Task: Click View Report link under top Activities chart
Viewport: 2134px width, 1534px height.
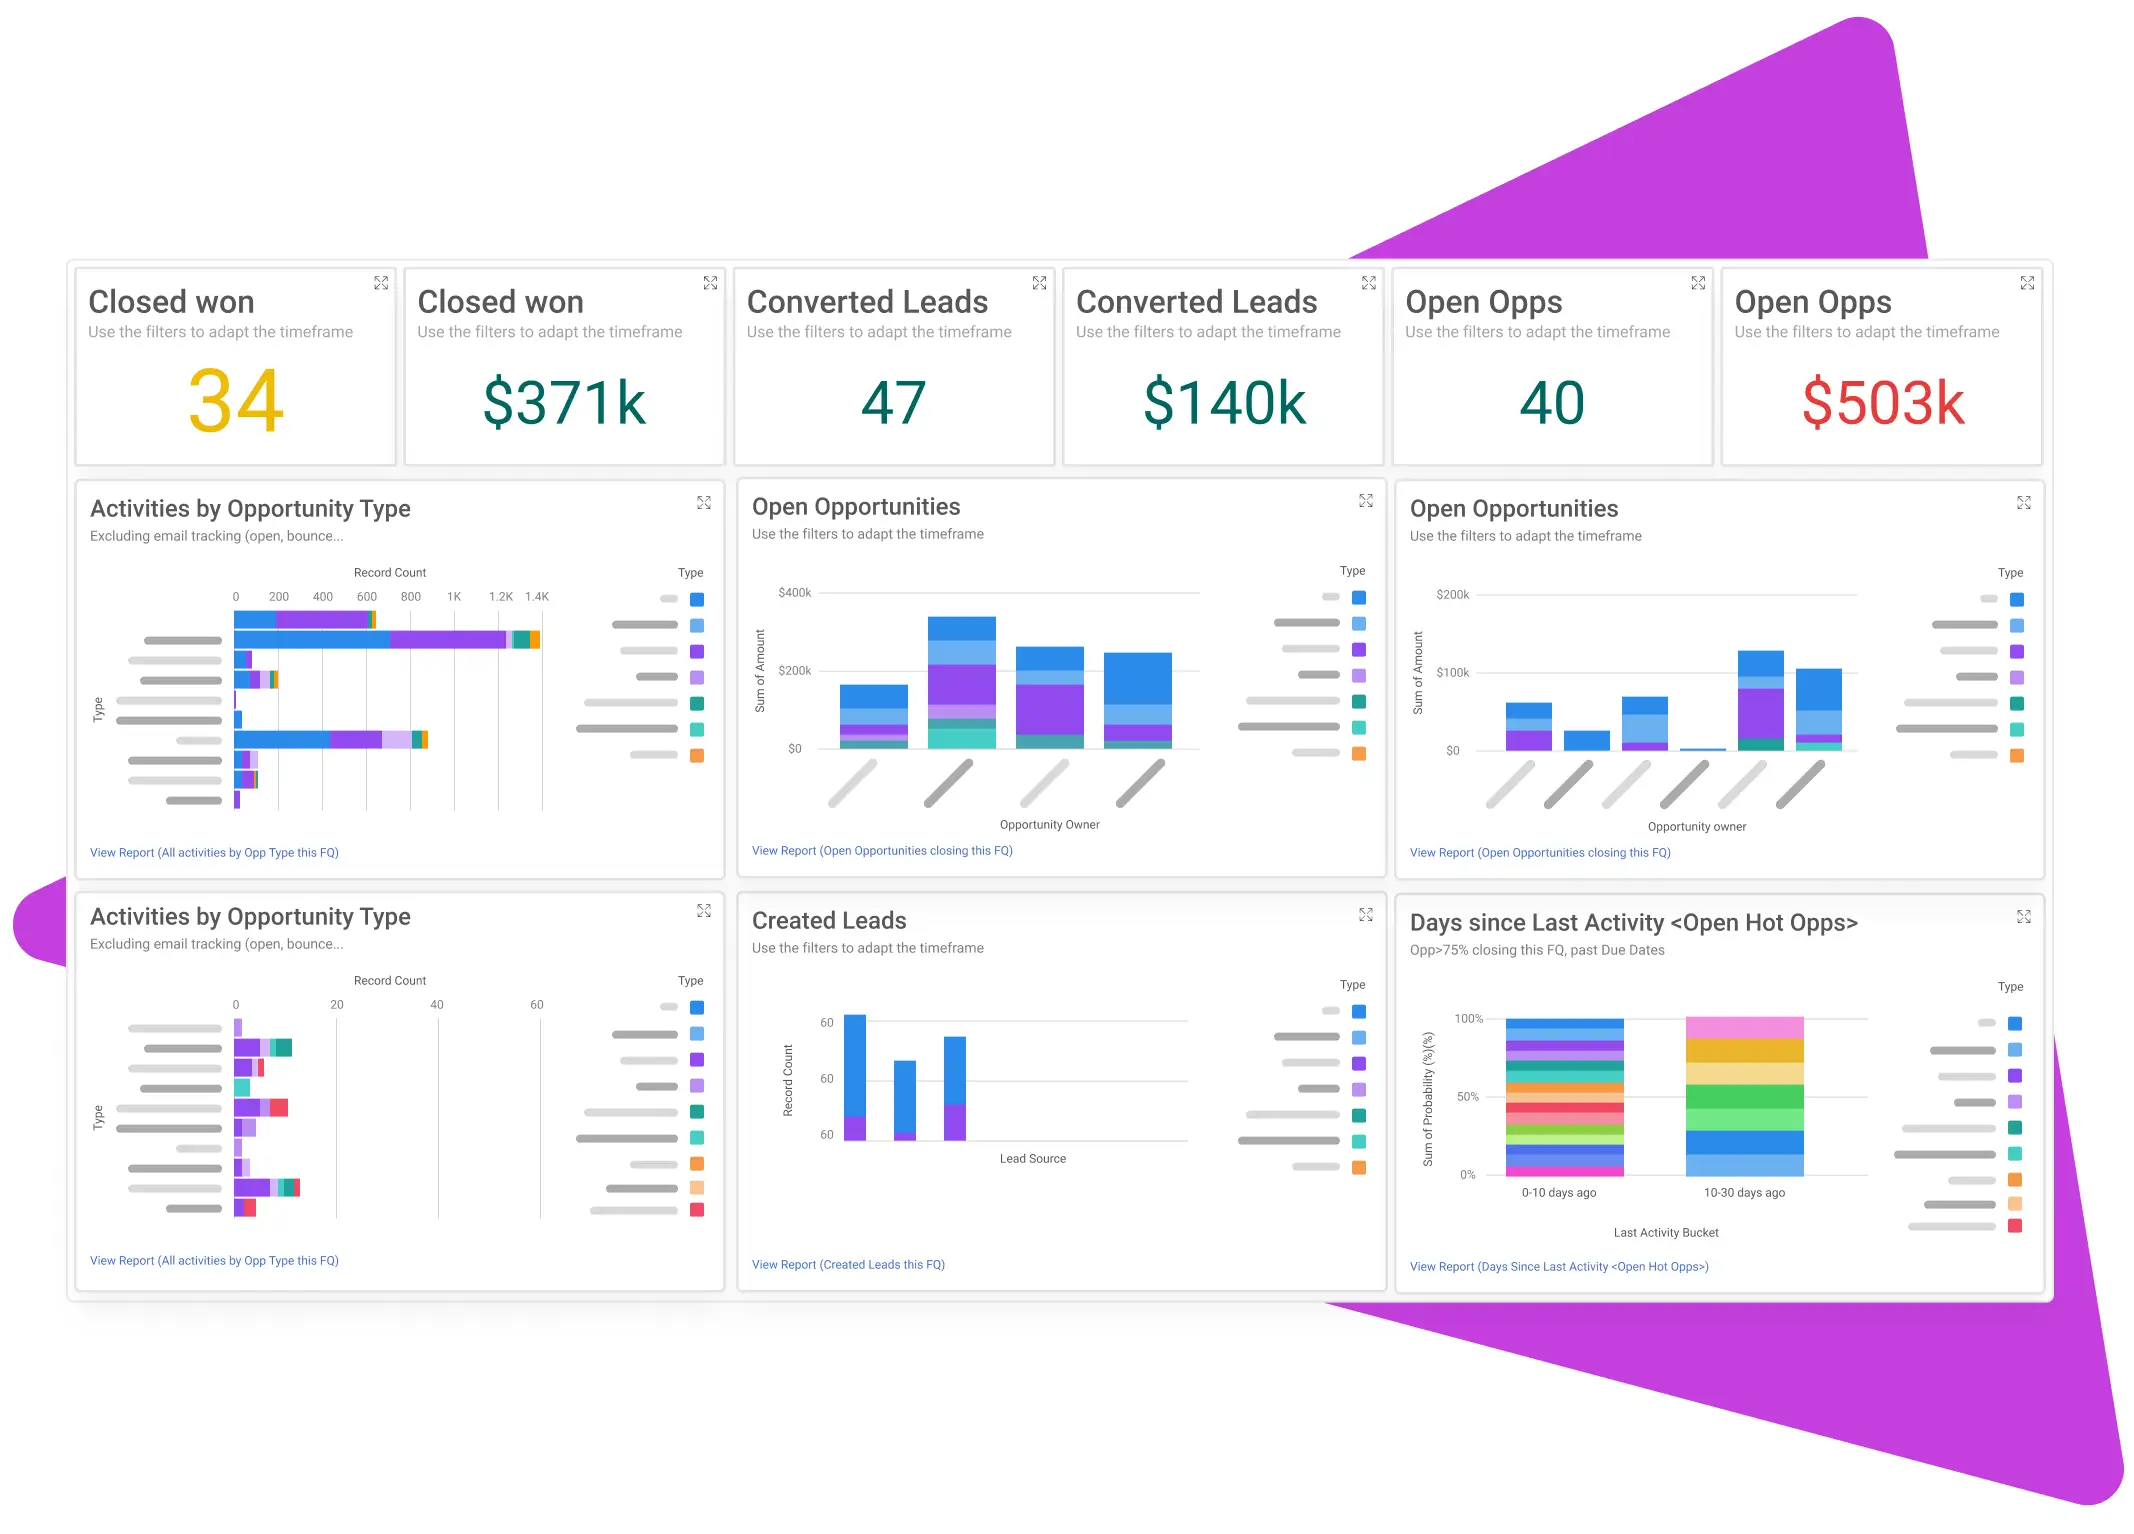Action: point(214,853)
